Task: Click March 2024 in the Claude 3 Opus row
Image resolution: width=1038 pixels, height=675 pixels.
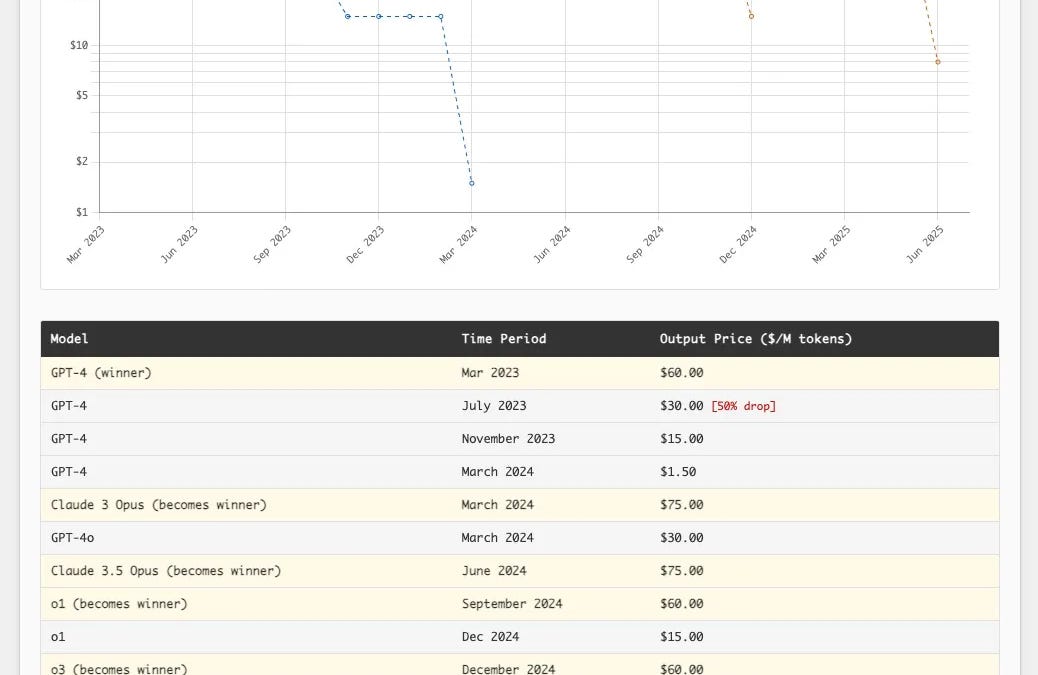Action: tap(498, 505)
